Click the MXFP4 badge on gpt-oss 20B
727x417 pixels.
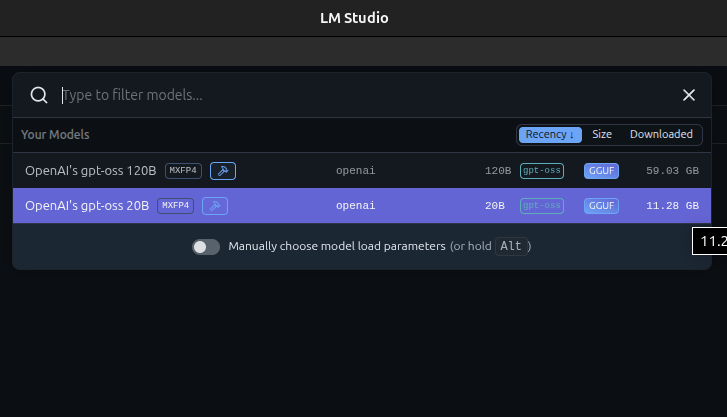(x=175, y=206)
